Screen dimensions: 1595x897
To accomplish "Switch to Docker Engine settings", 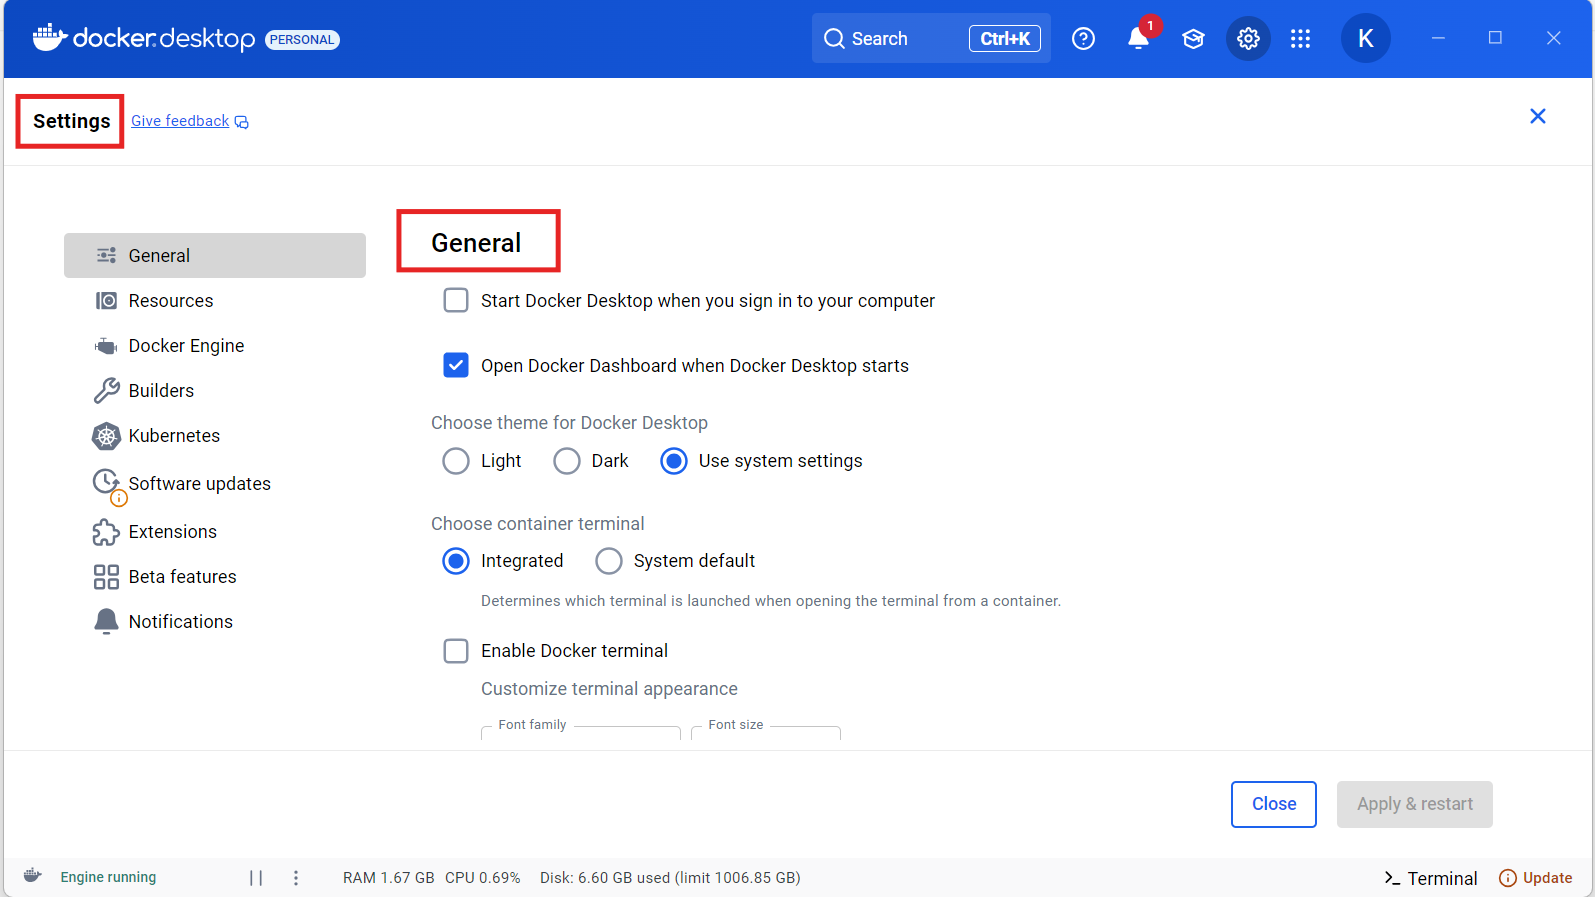I will click(x=215, y=346).
